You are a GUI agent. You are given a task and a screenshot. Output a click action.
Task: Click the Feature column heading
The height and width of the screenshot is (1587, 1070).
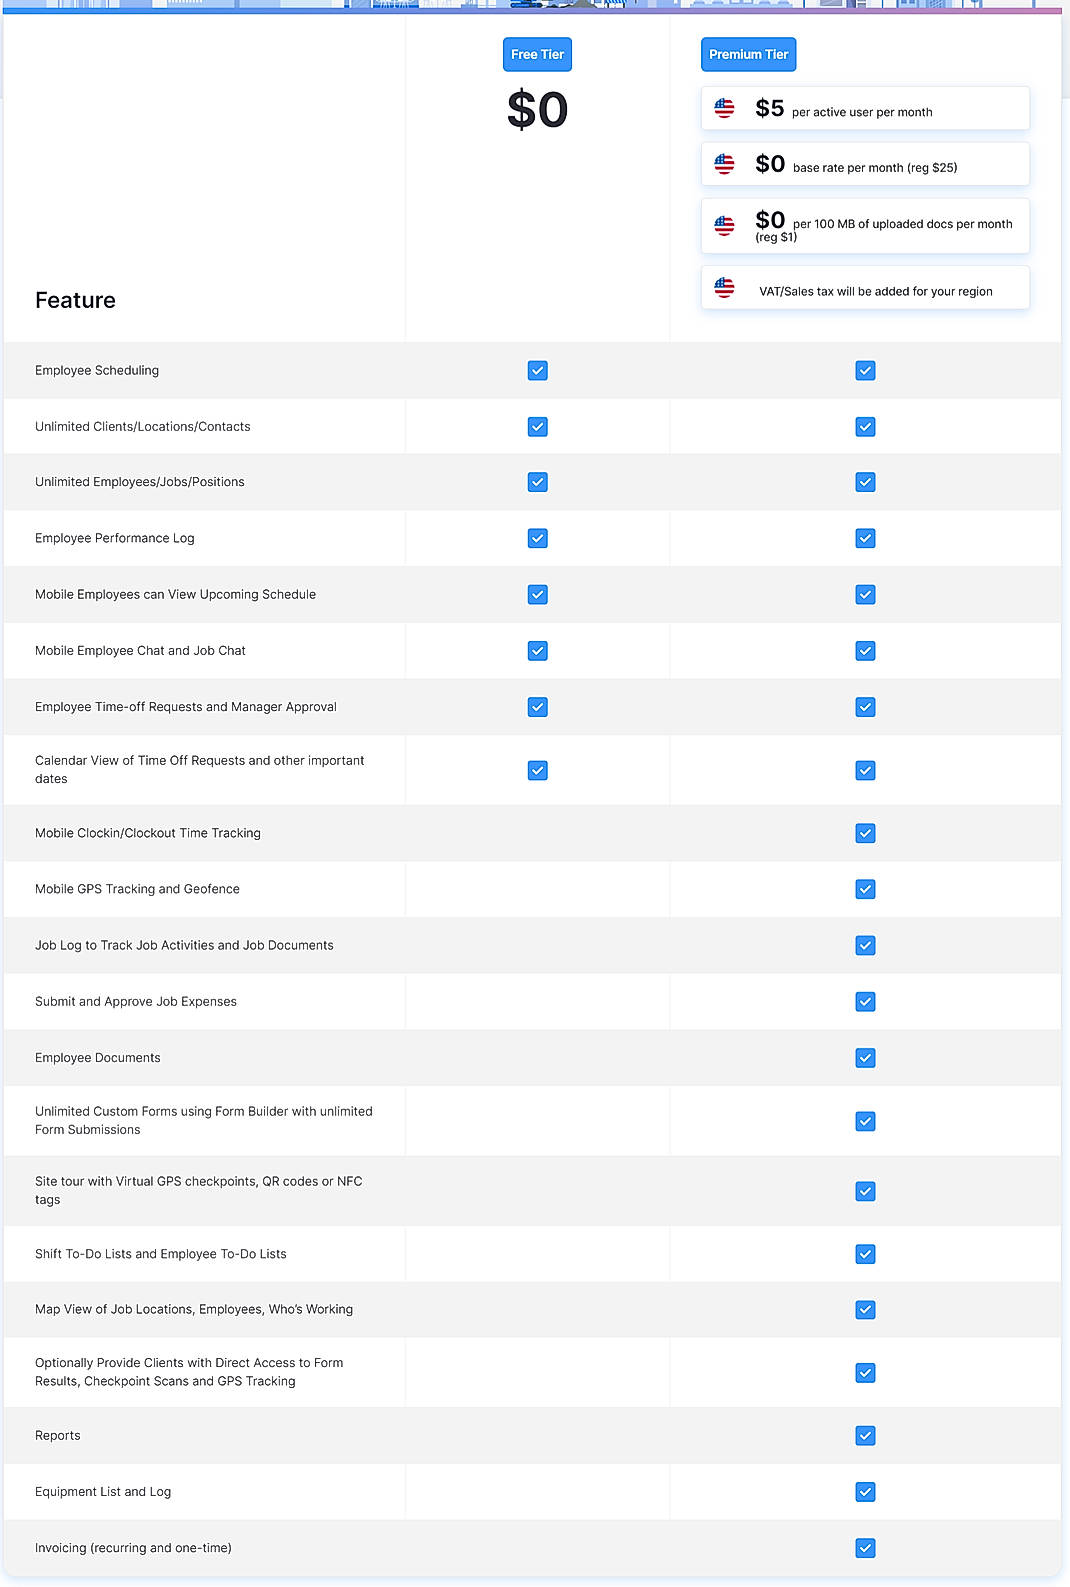coord(75,299)
